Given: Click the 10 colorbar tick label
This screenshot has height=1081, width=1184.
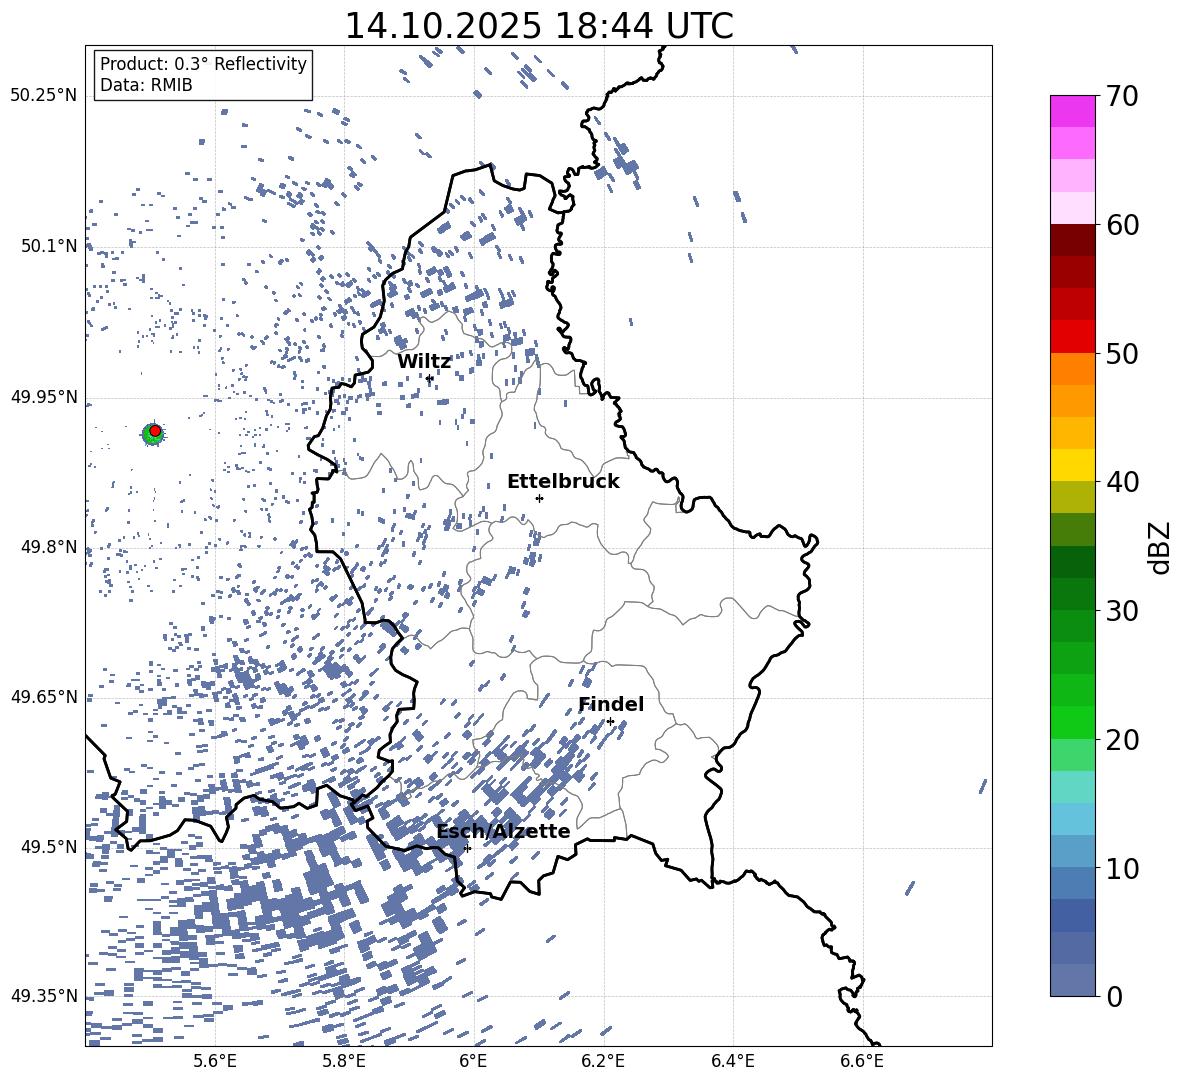Looking at the screenshot, I should click(x=1122, y=869).
